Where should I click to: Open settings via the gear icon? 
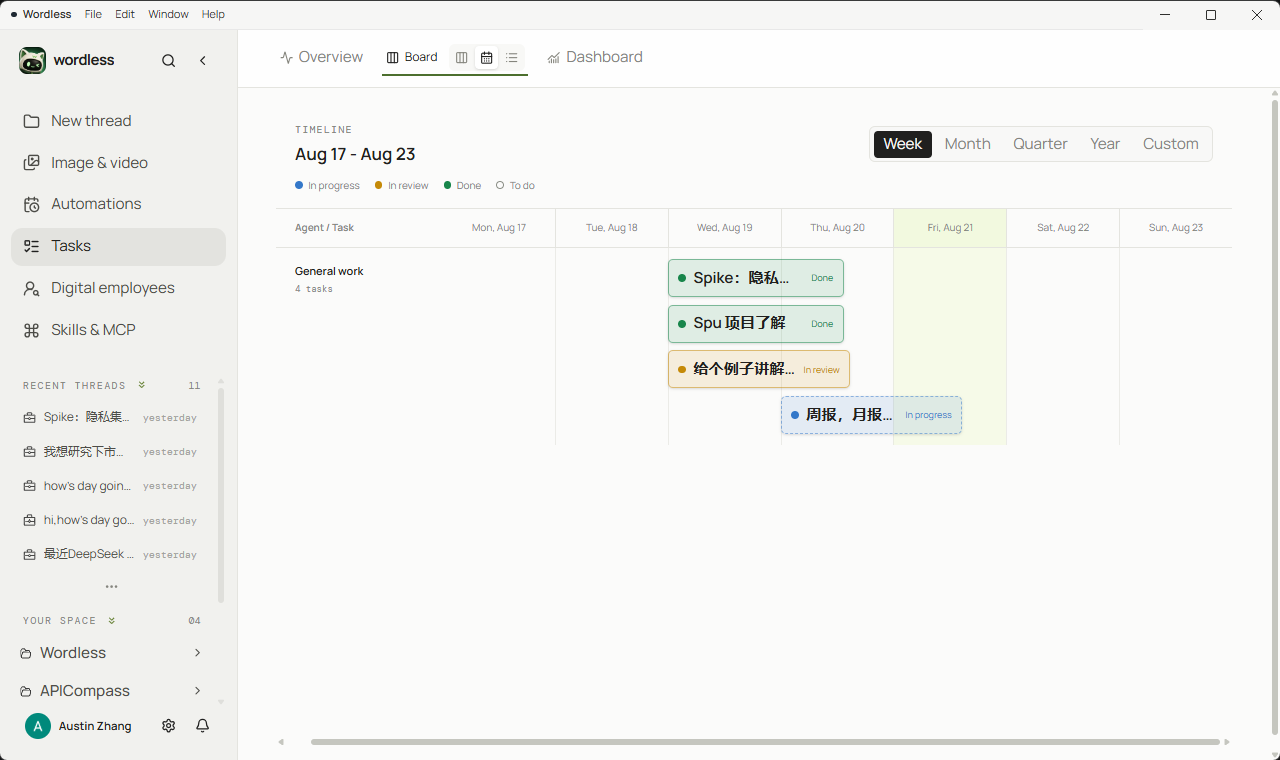pos(169,726)
